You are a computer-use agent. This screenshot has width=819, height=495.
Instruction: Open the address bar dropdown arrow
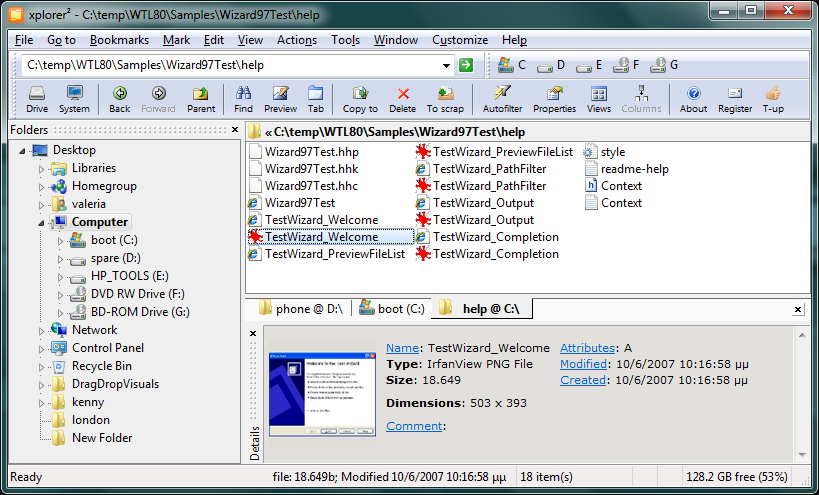(x=446, y=65)
